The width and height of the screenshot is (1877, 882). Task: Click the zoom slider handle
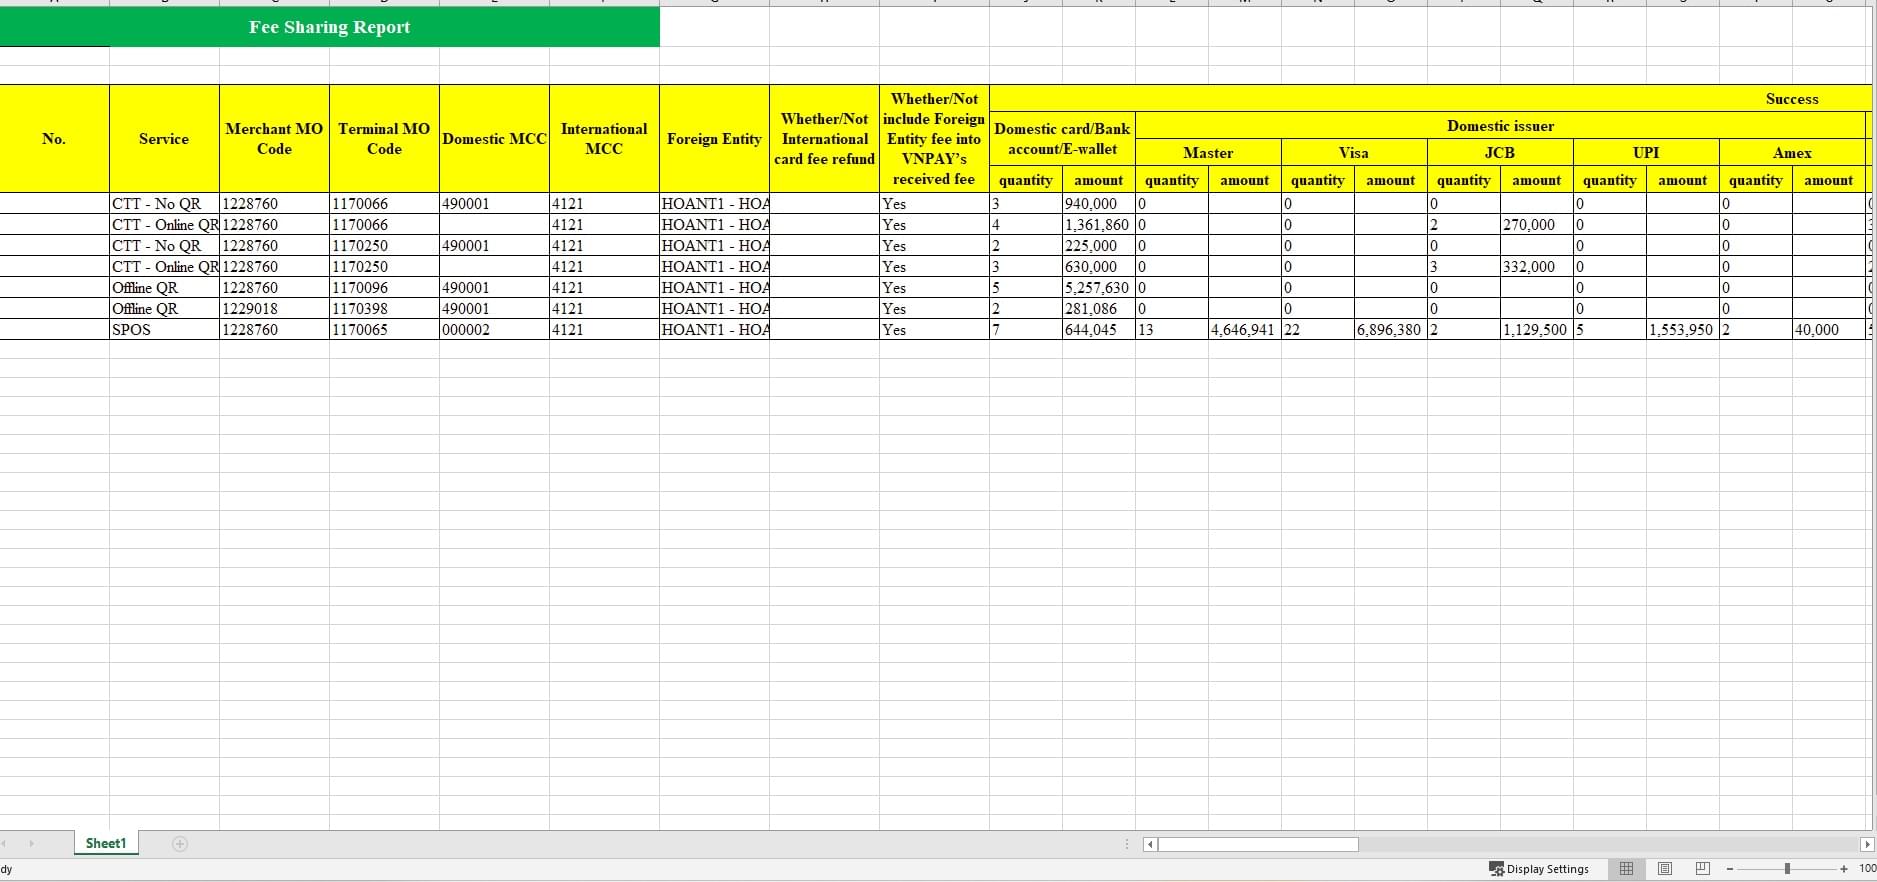coord(1787,869)
